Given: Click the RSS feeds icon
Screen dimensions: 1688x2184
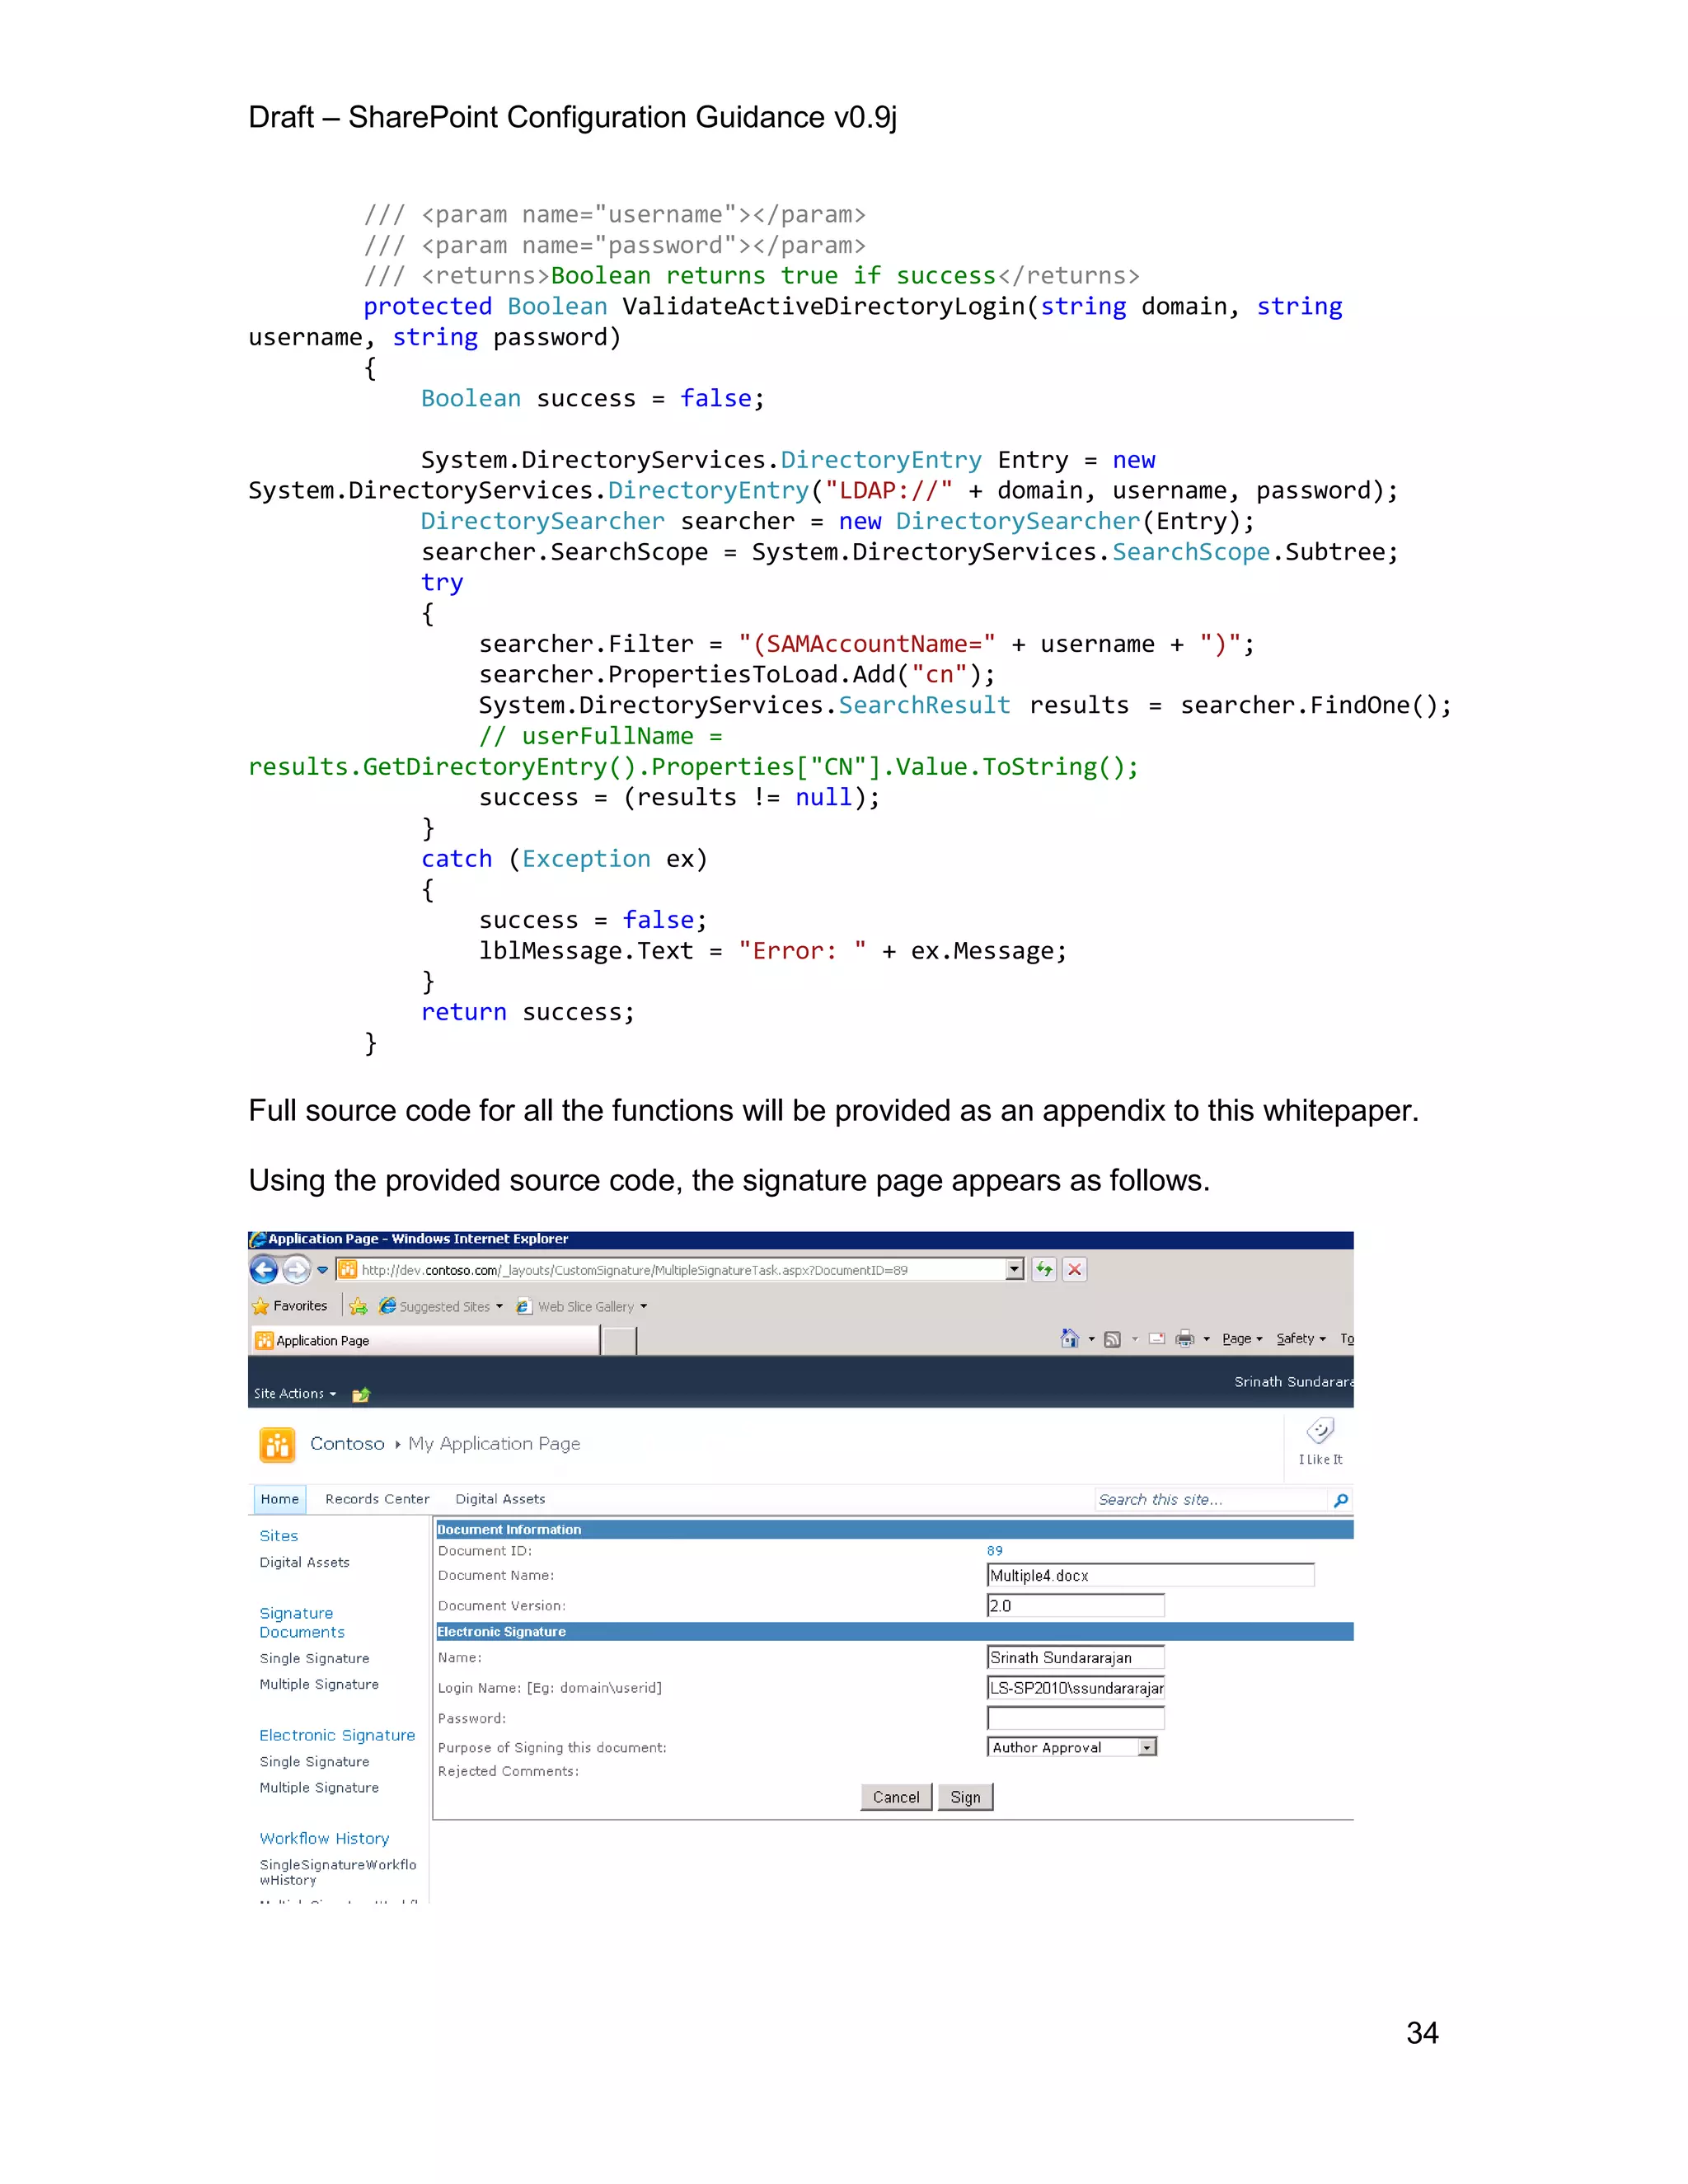Looking at the screenshot, I should 1112,1339.
